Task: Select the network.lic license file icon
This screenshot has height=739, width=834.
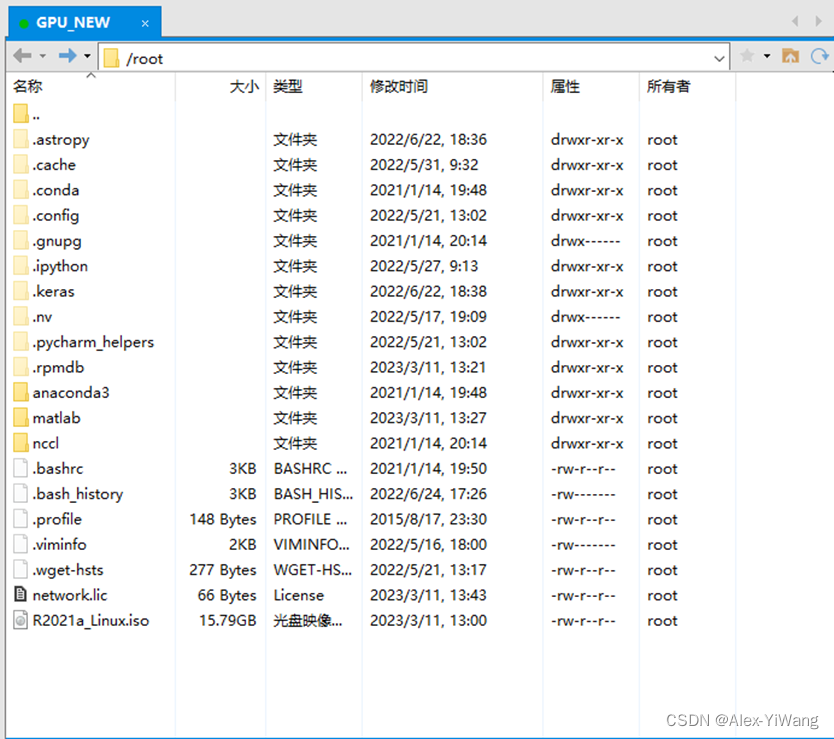Action: click(x=21, y=594)
